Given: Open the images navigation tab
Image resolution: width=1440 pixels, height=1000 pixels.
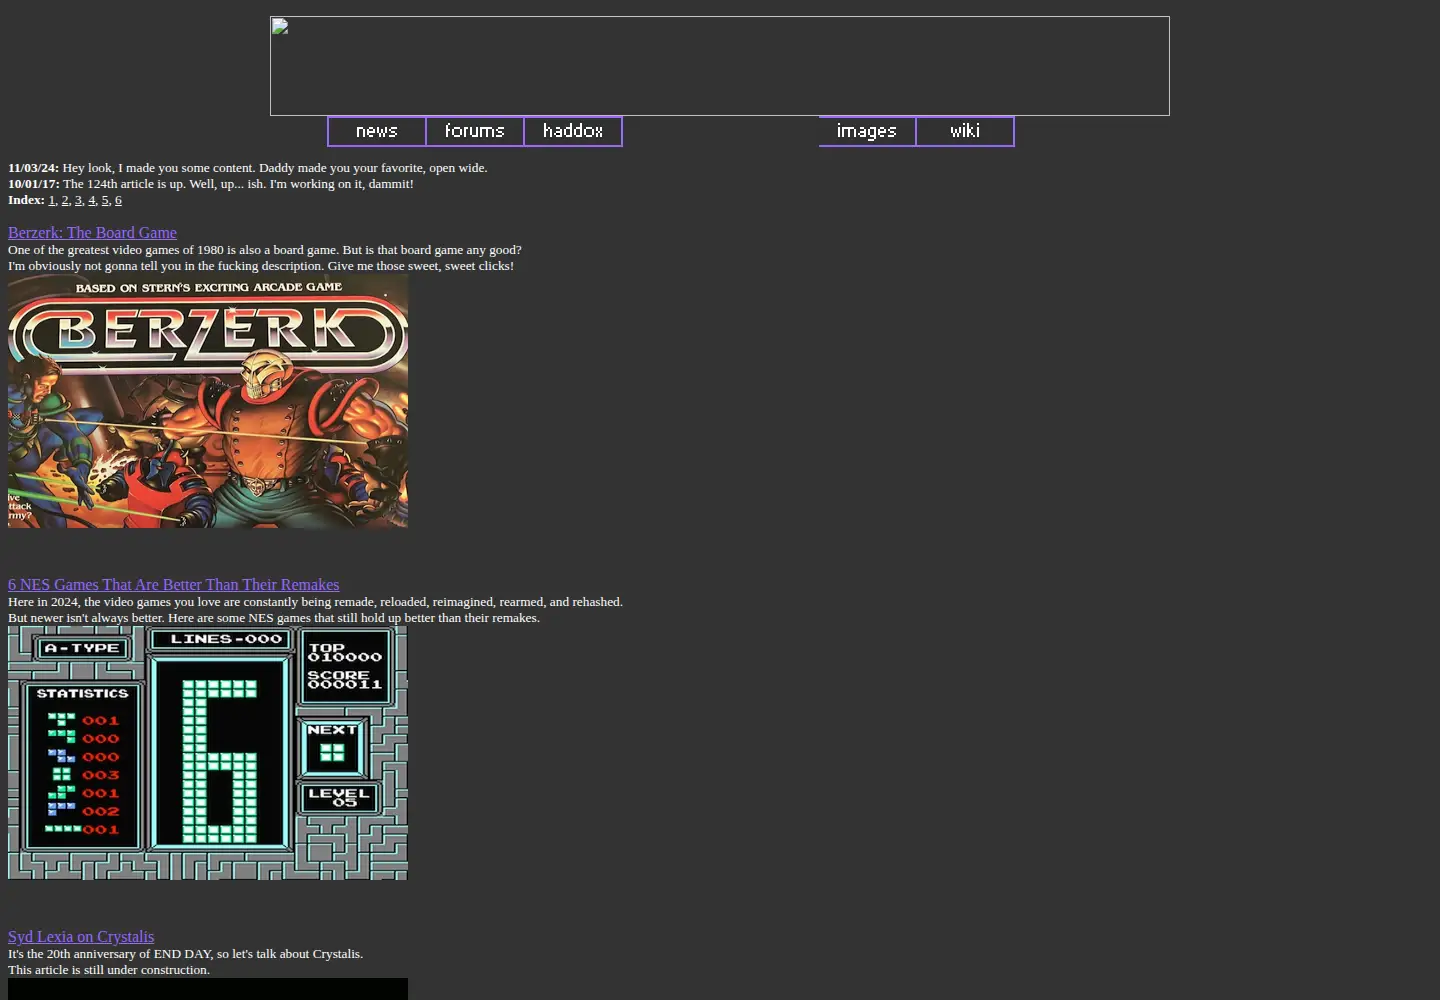Looking at the screenshot, I should (867, 132).
